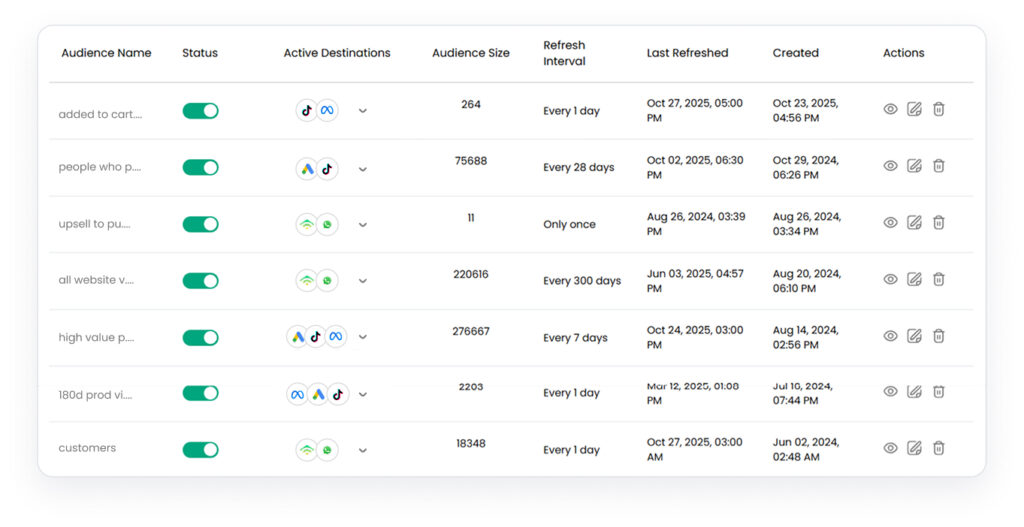Open the all website v... audience name

click(x=96, y=280)
